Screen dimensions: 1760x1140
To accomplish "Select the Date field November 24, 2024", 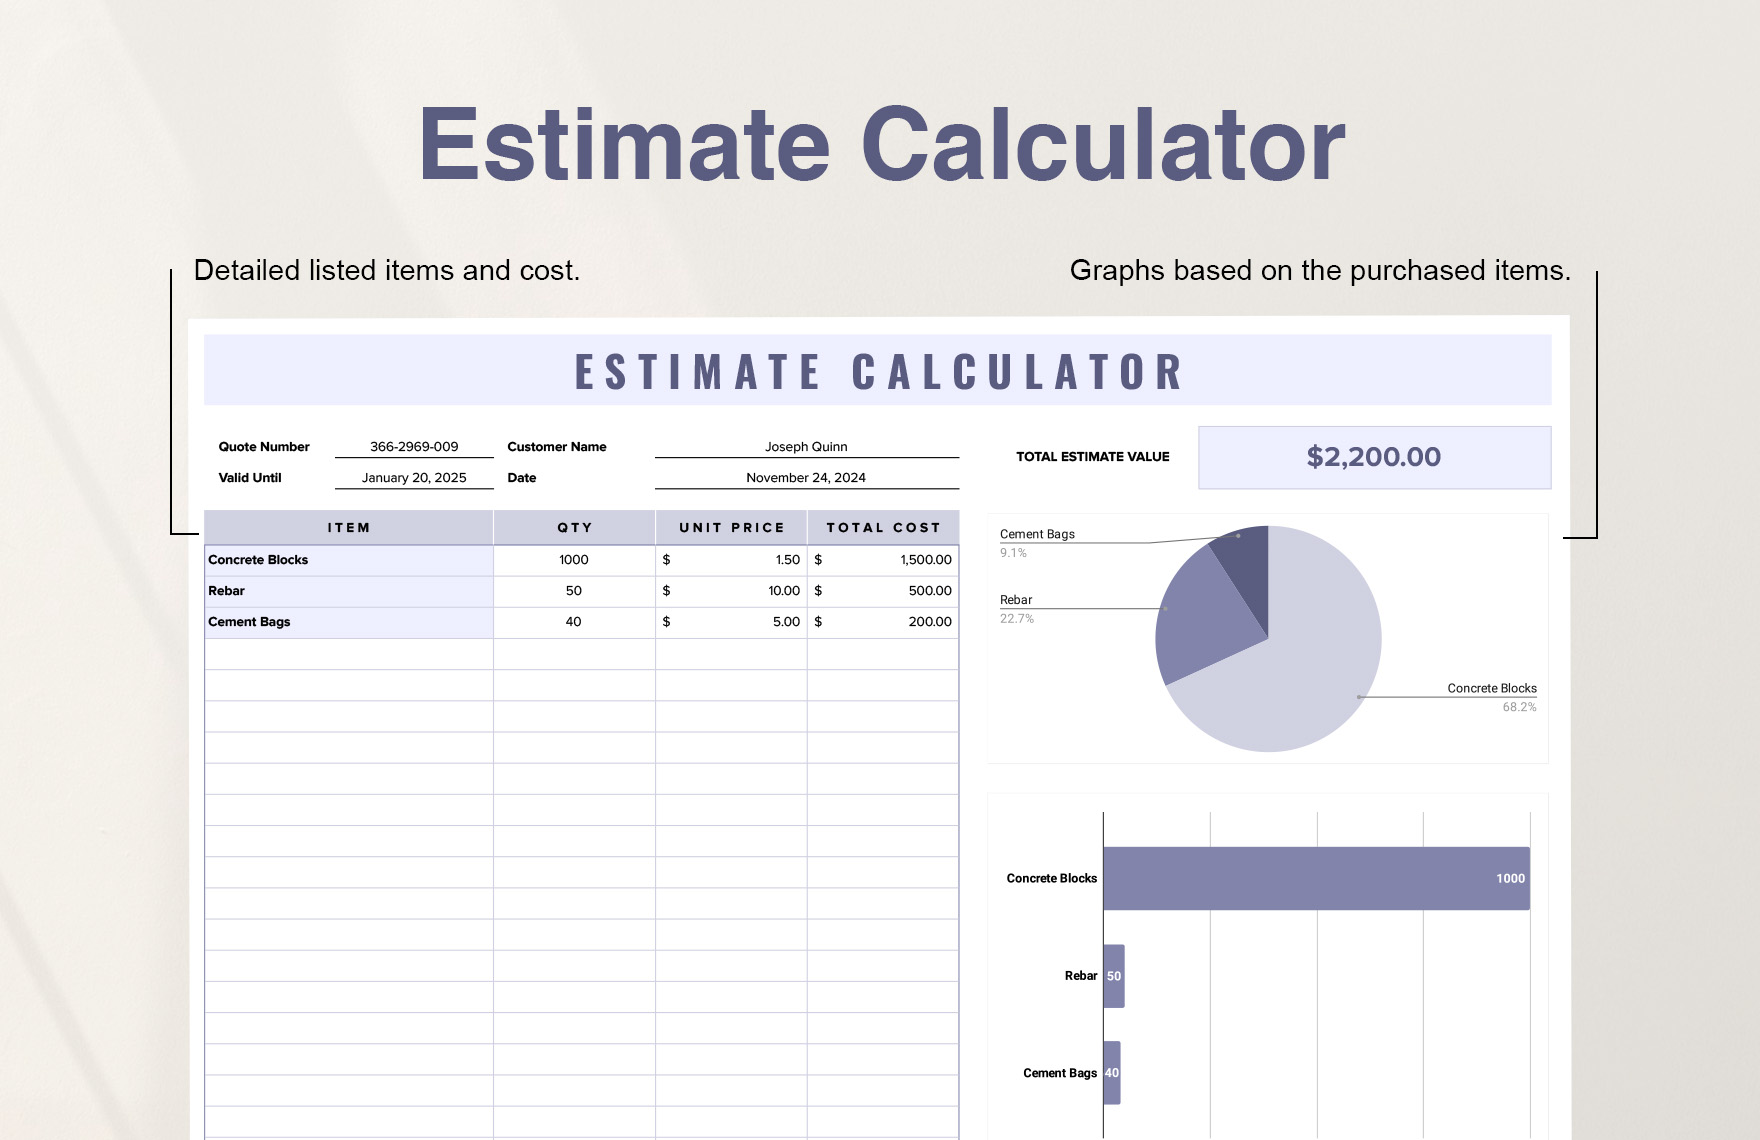I will pyautogui.click(x=806, y=478).
